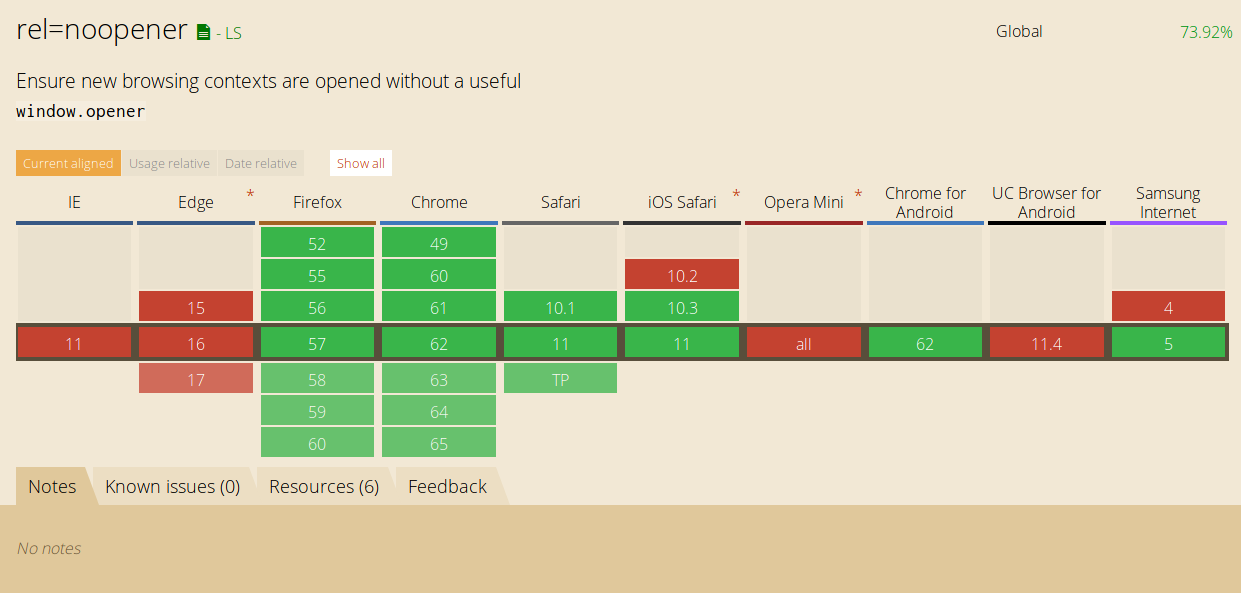
Task: Select the Edge 17 version cell
Action: (196, 379)
